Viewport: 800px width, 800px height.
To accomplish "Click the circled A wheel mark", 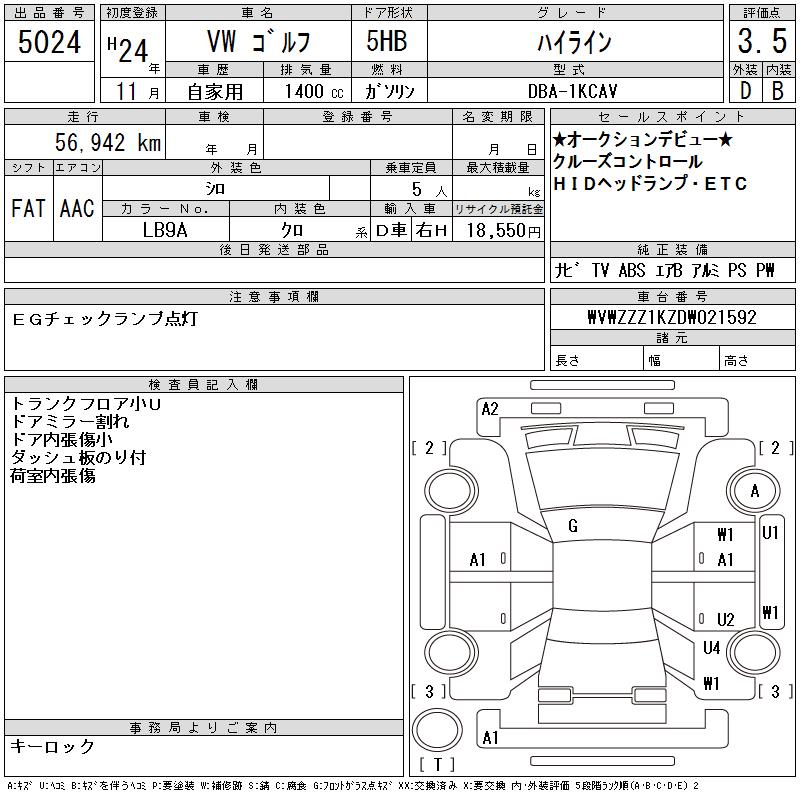I will 754,491.
